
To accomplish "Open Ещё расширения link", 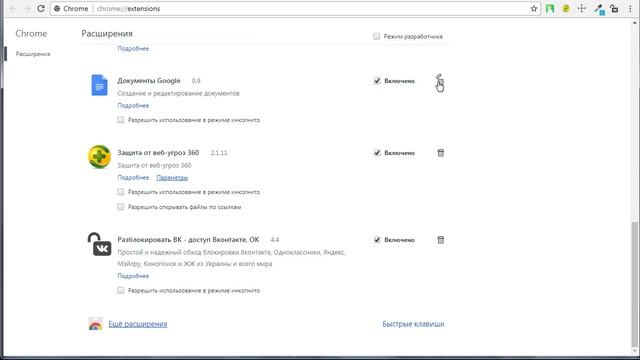I will [x=138, y=324].
